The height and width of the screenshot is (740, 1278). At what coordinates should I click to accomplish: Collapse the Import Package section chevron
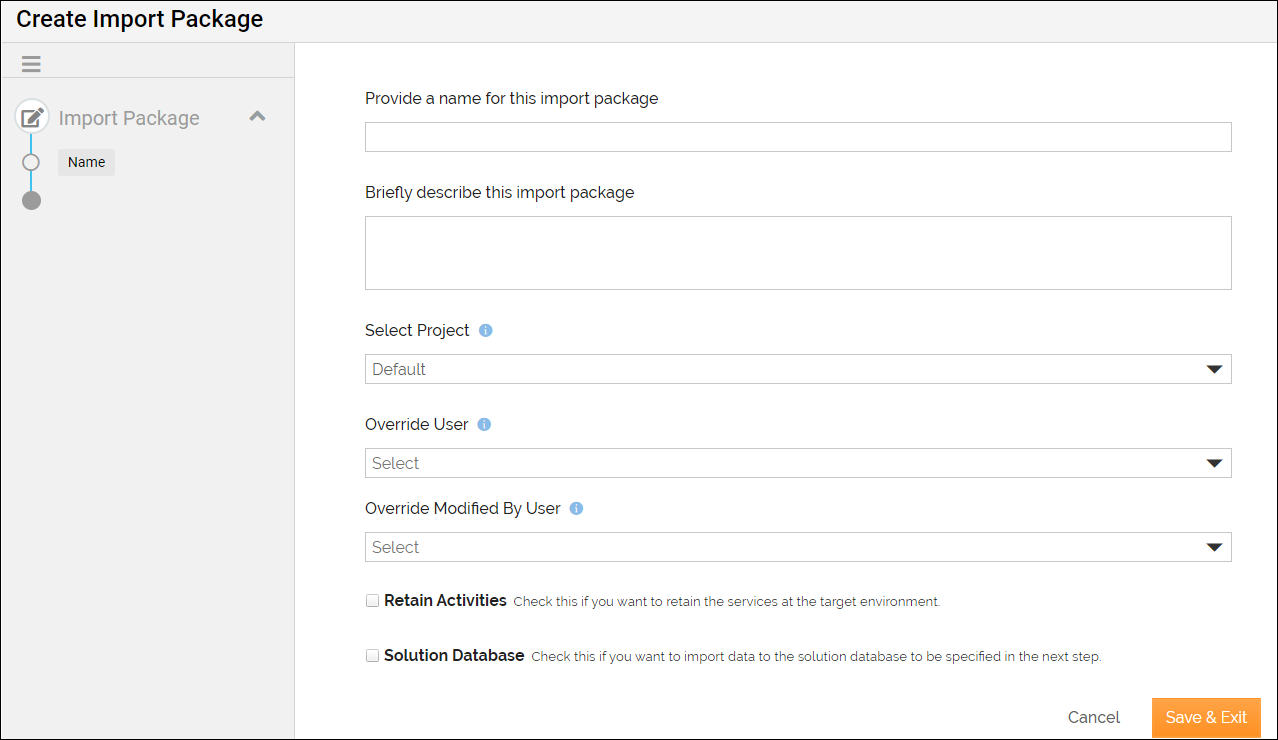pos(257,117)
